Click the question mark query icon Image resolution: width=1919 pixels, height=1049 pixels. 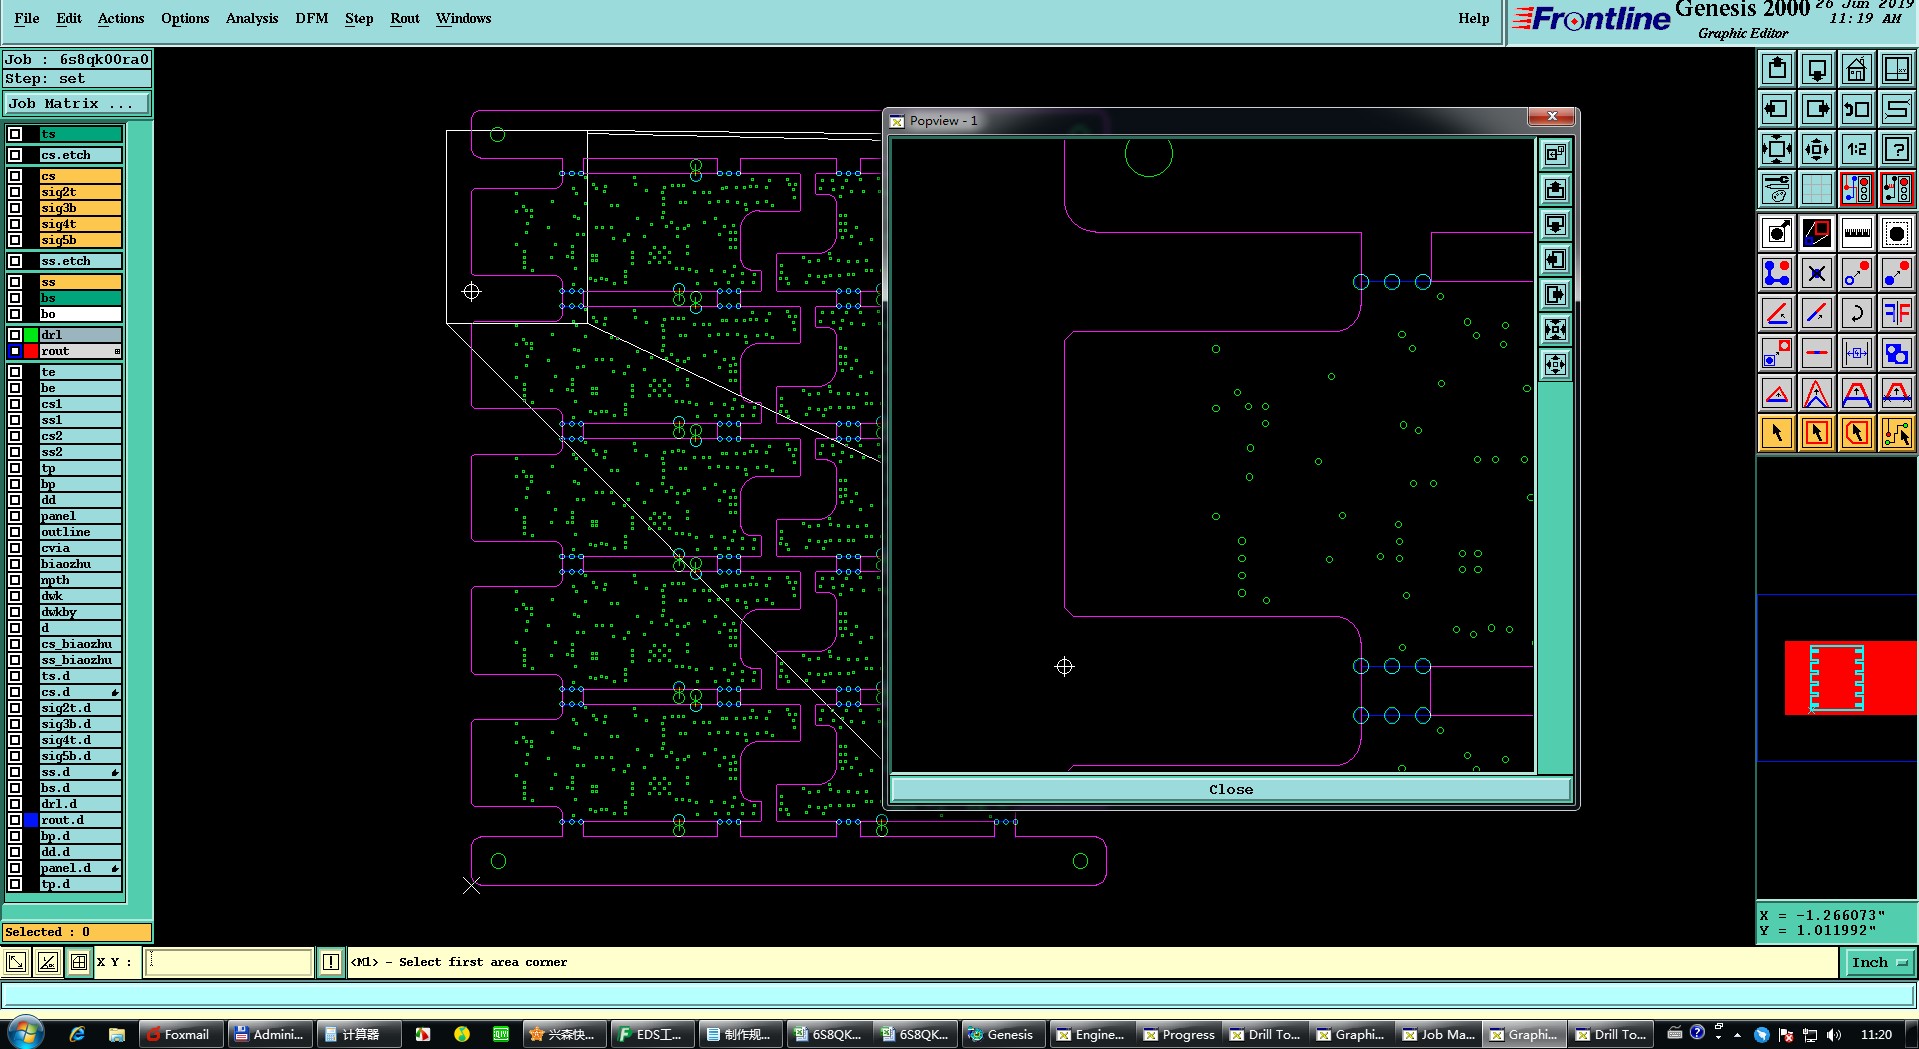(x=1897, y=149)
